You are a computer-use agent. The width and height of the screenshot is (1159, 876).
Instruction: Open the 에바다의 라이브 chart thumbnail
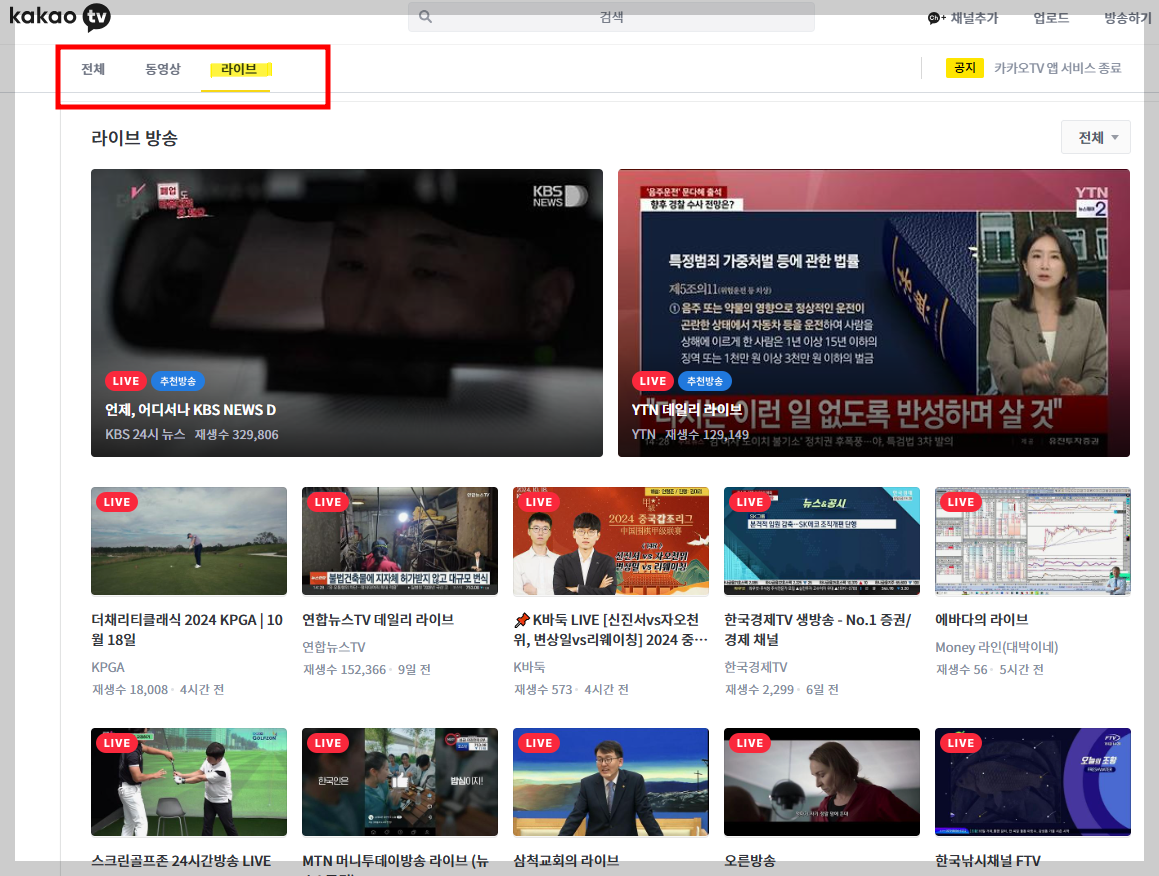tap(1033, 541)
